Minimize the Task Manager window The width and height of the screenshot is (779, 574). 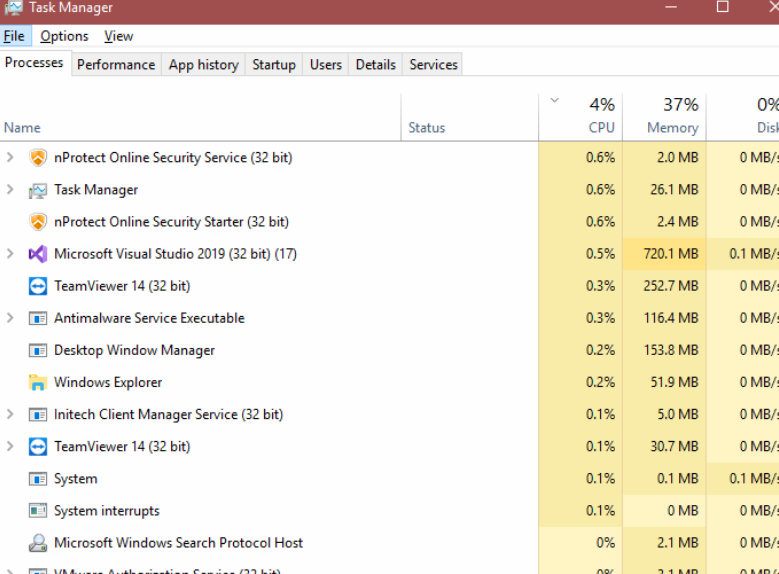click(671, 7)
